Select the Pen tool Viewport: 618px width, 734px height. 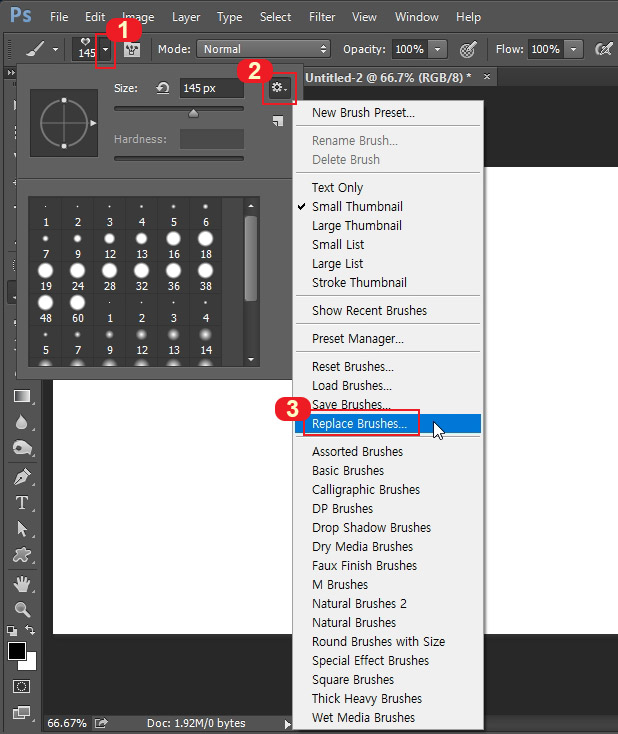point(22,477)
